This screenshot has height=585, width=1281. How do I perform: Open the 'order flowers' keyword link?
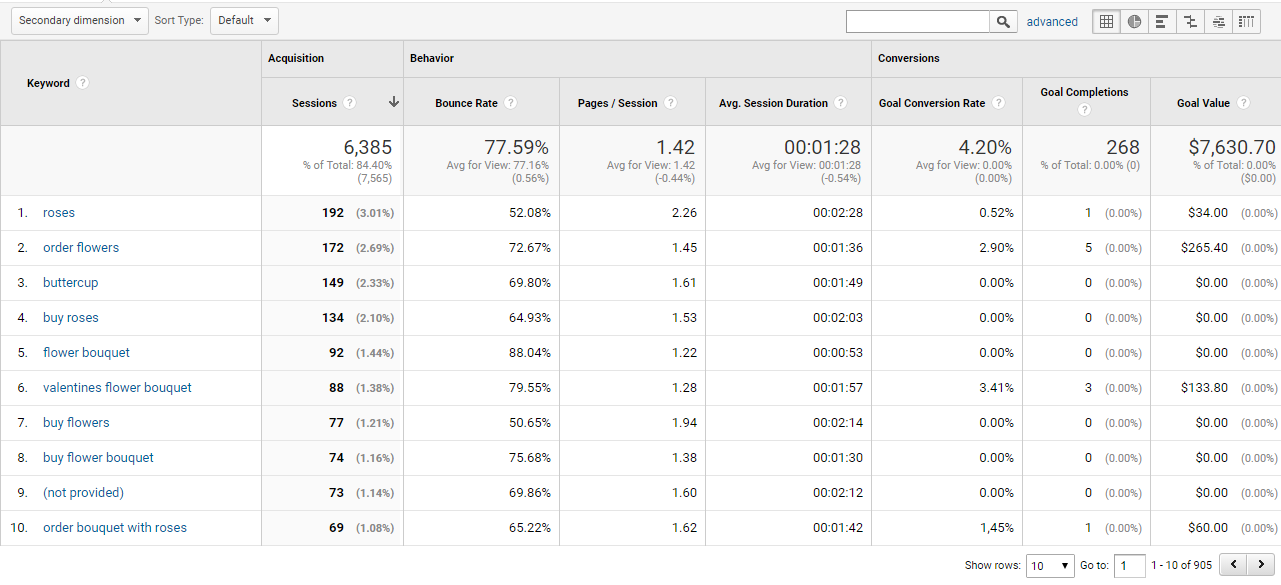(x=81, y=248)
